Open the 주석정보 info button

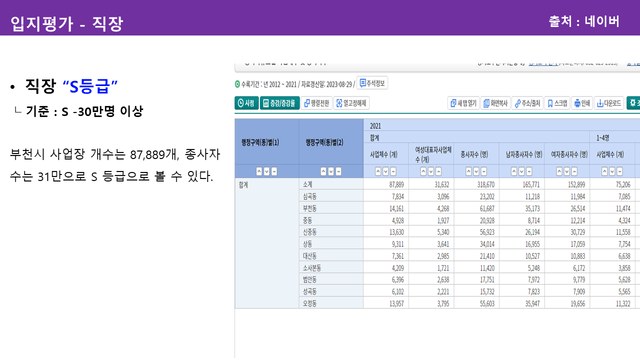(372, 83)
